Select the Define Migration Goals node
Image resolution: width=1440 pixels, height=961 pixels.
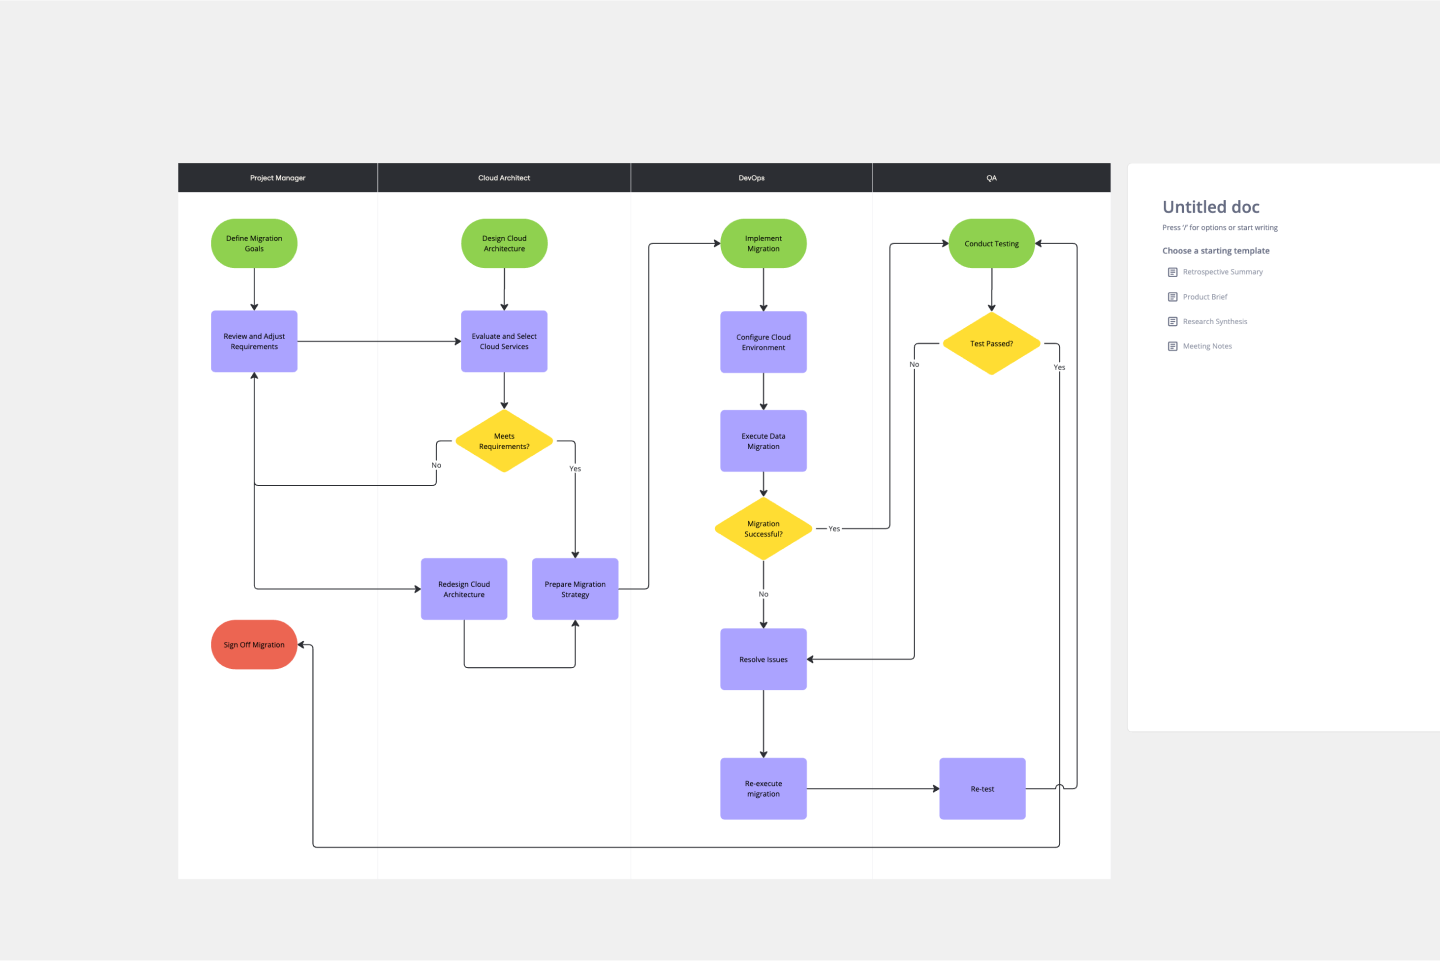click(x=253, y=242)
